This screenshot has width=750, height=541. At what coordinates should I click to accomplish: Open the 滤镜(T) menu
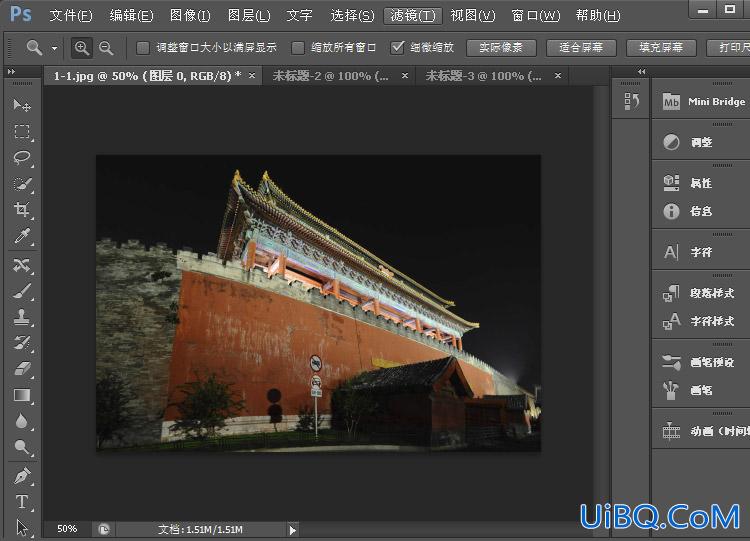413,16
